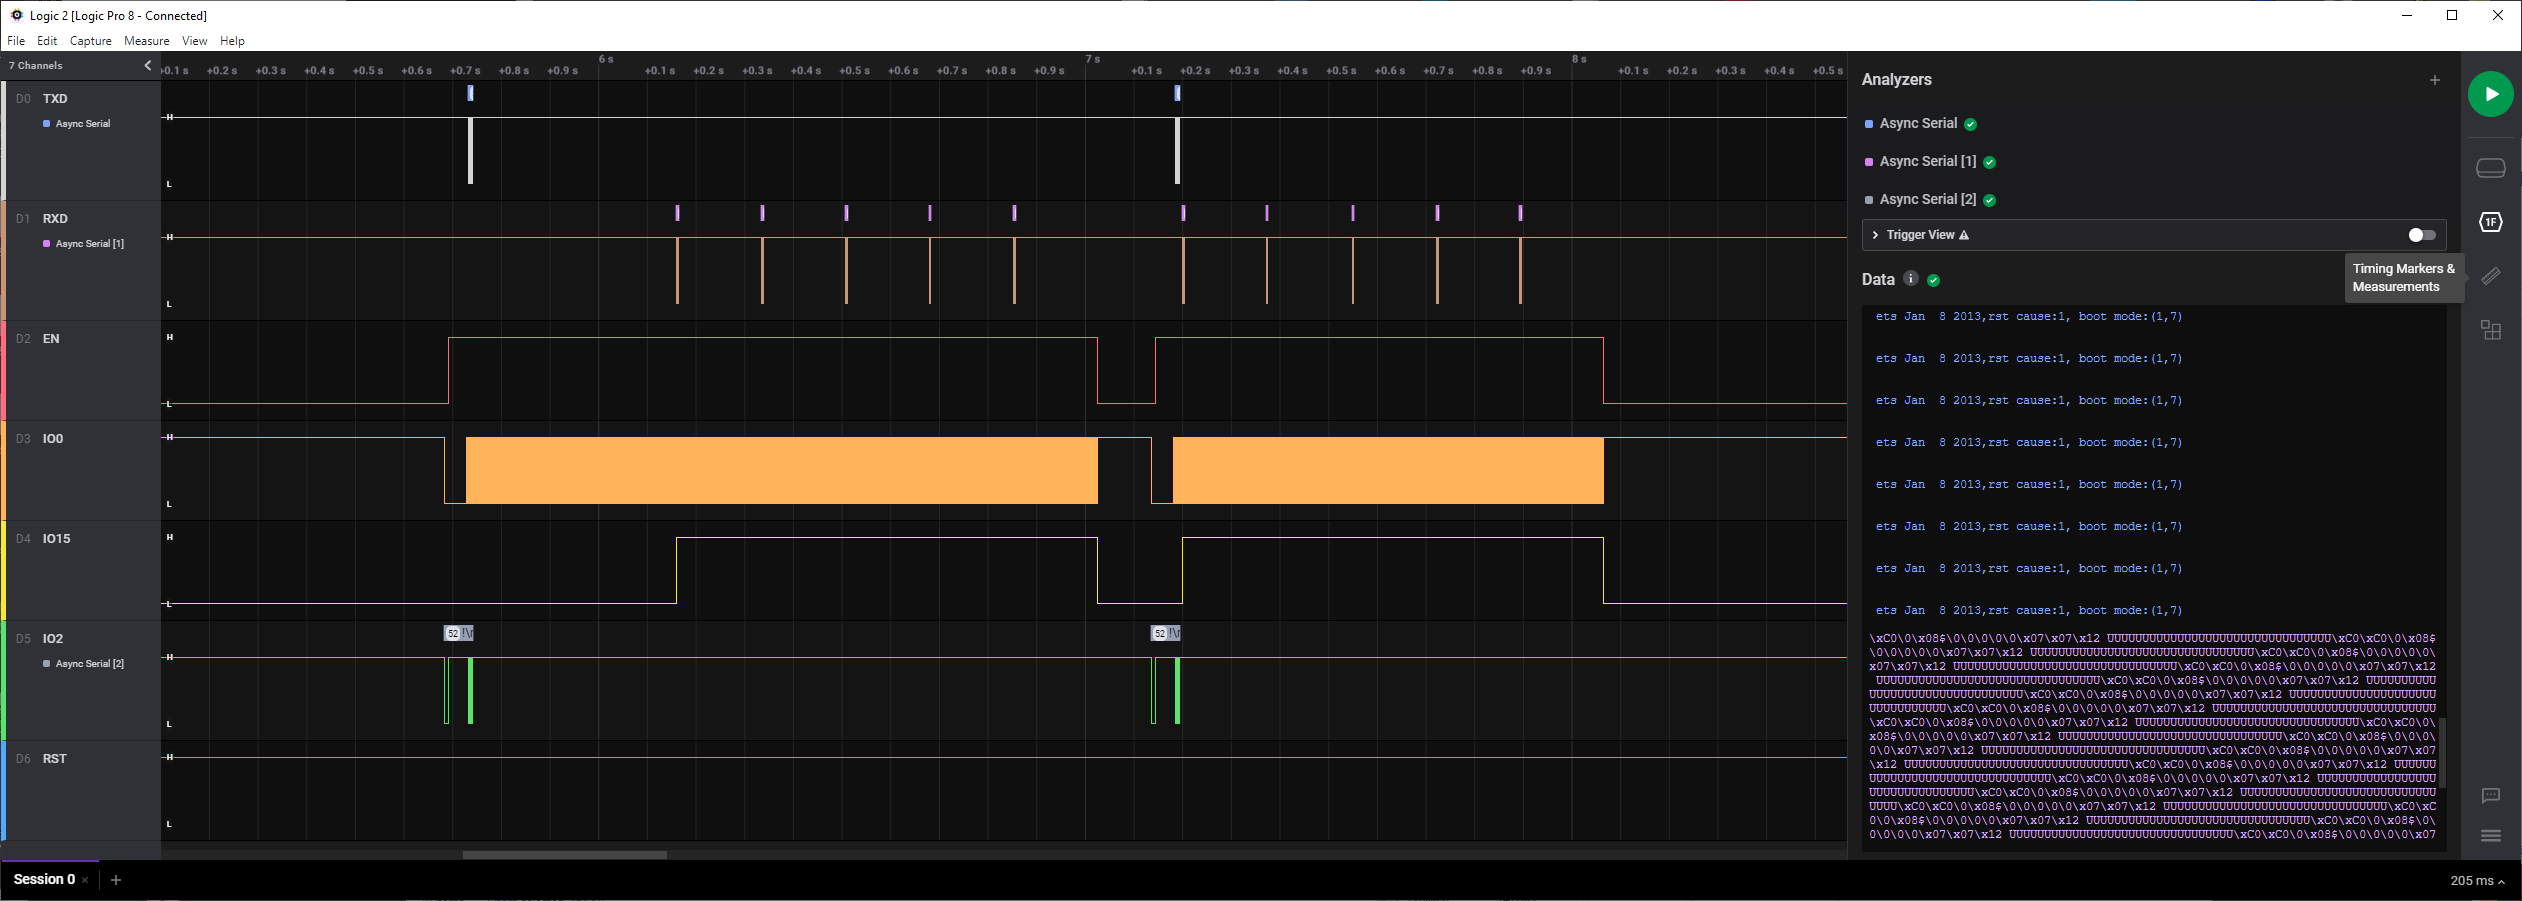Viewport: 2522px width, 901px height.
Task: Select the D4 IO15 channel label
Action: pos(56,539)
